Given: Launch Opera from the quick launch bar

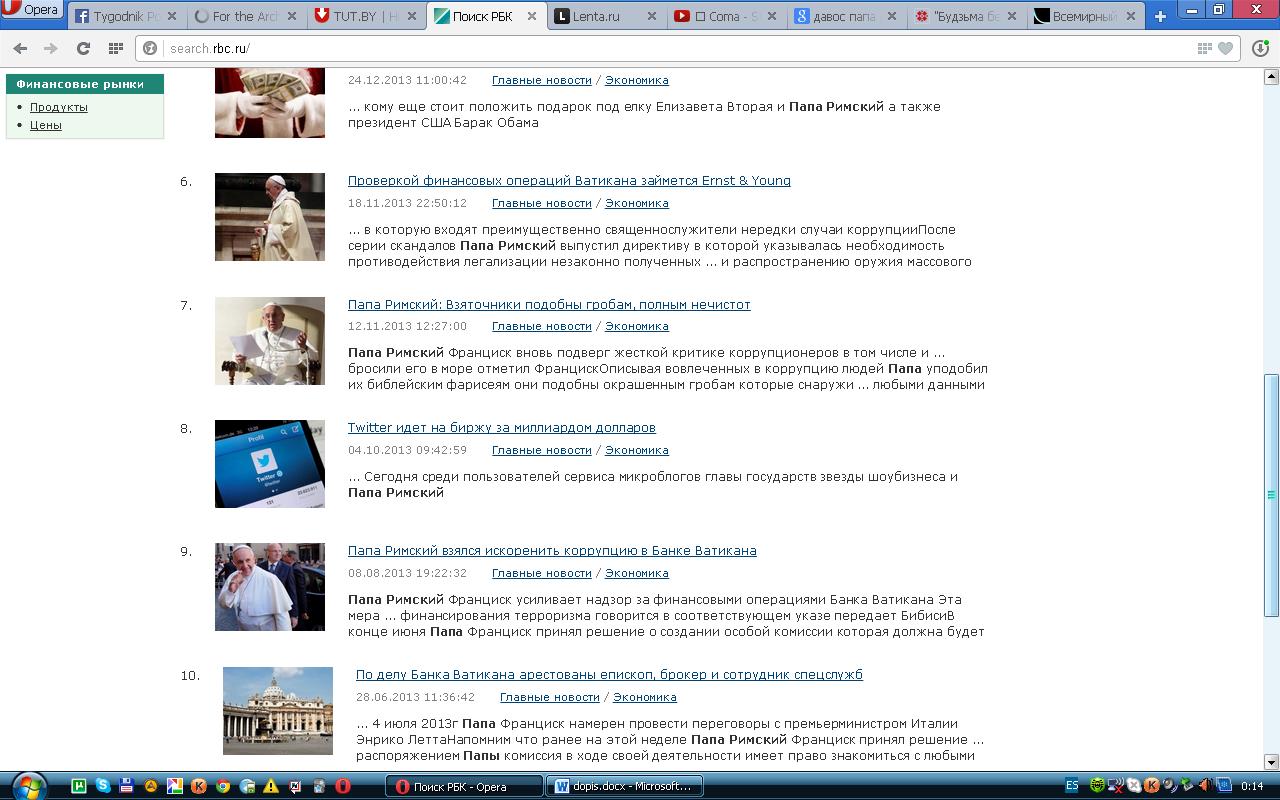Looking at the screenshot, I should pyautogui.click(x=343, y=786).
